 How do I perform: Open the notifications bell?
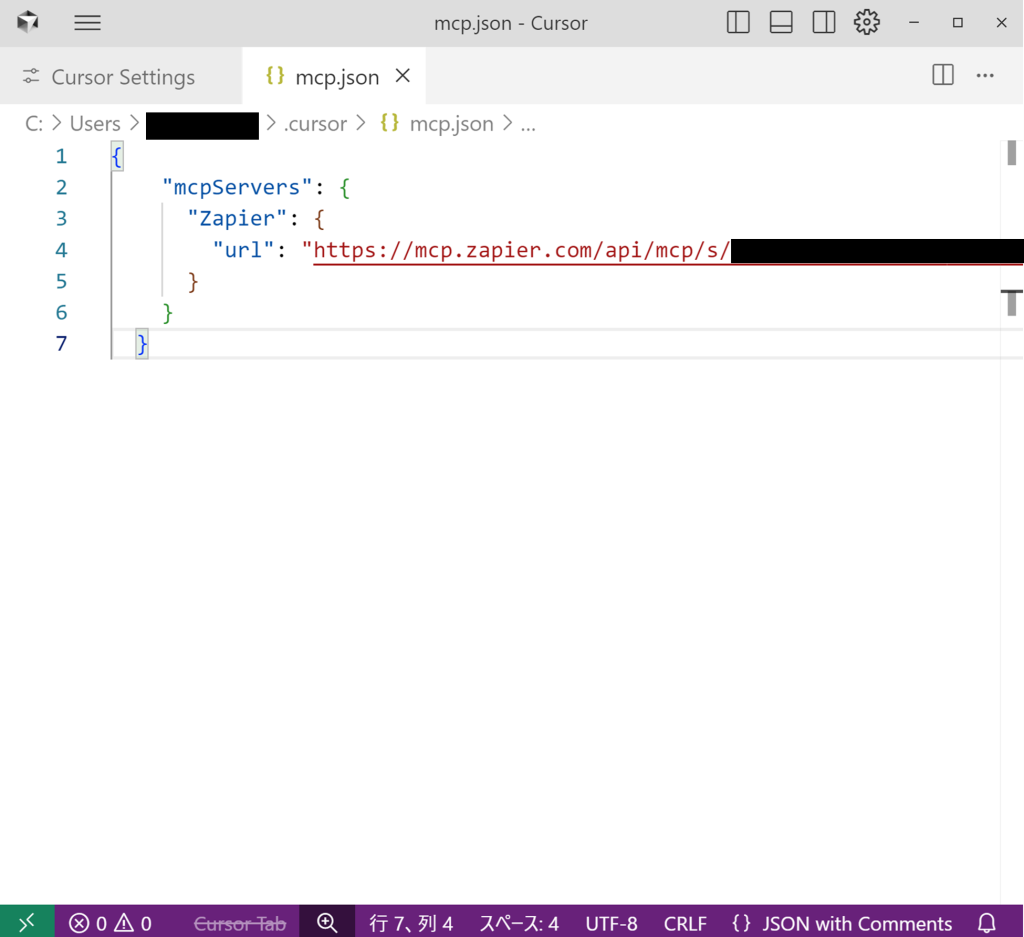(x=986, y=922)
